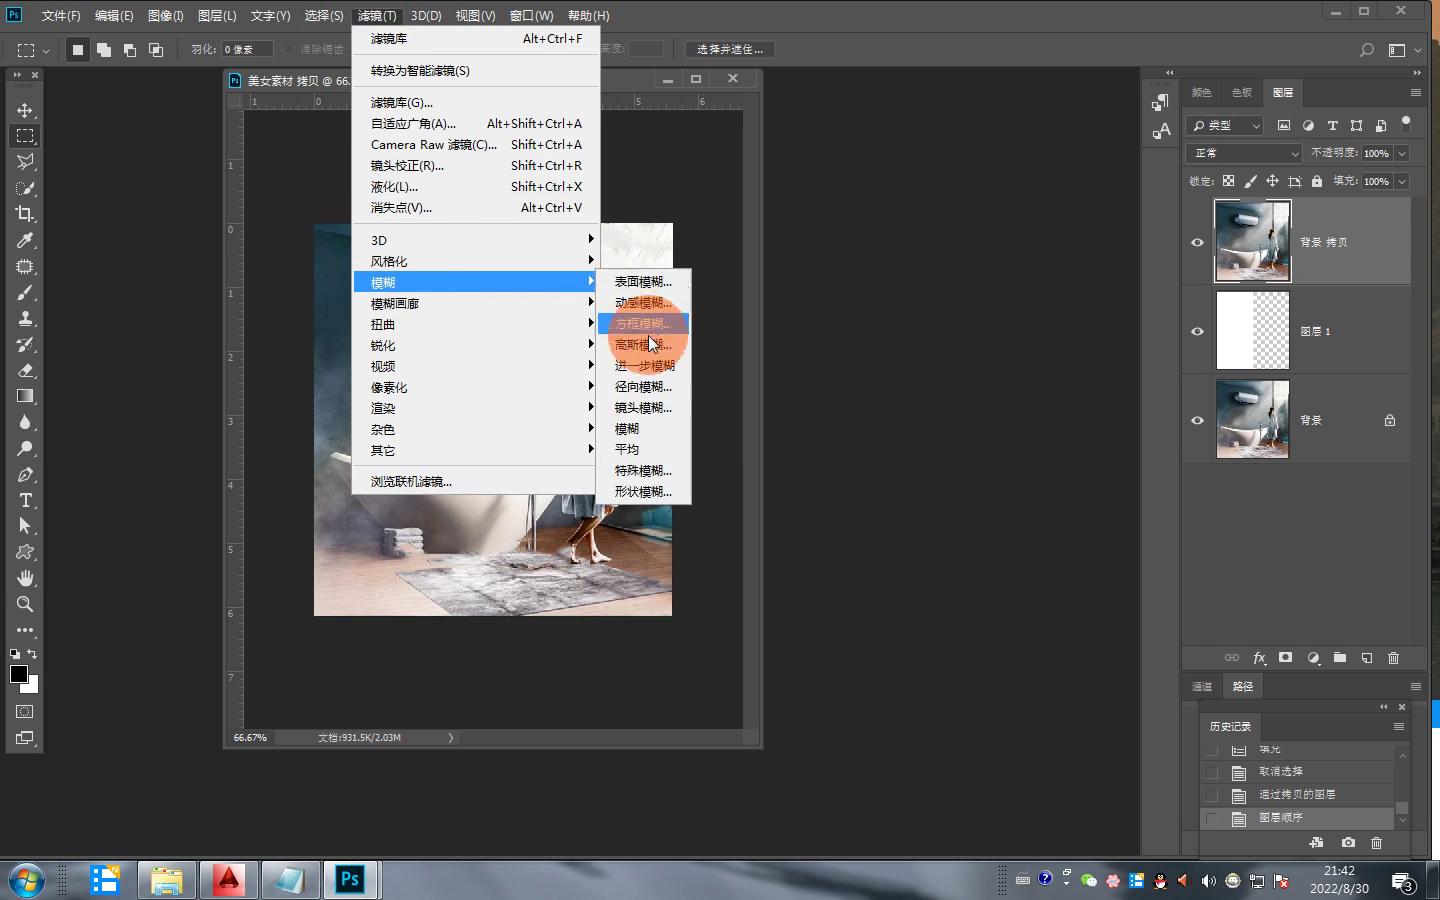Viewport: 1440px width, 900px height.
Task: Hide the locked 背景 layer
Action: point(1197,420)
